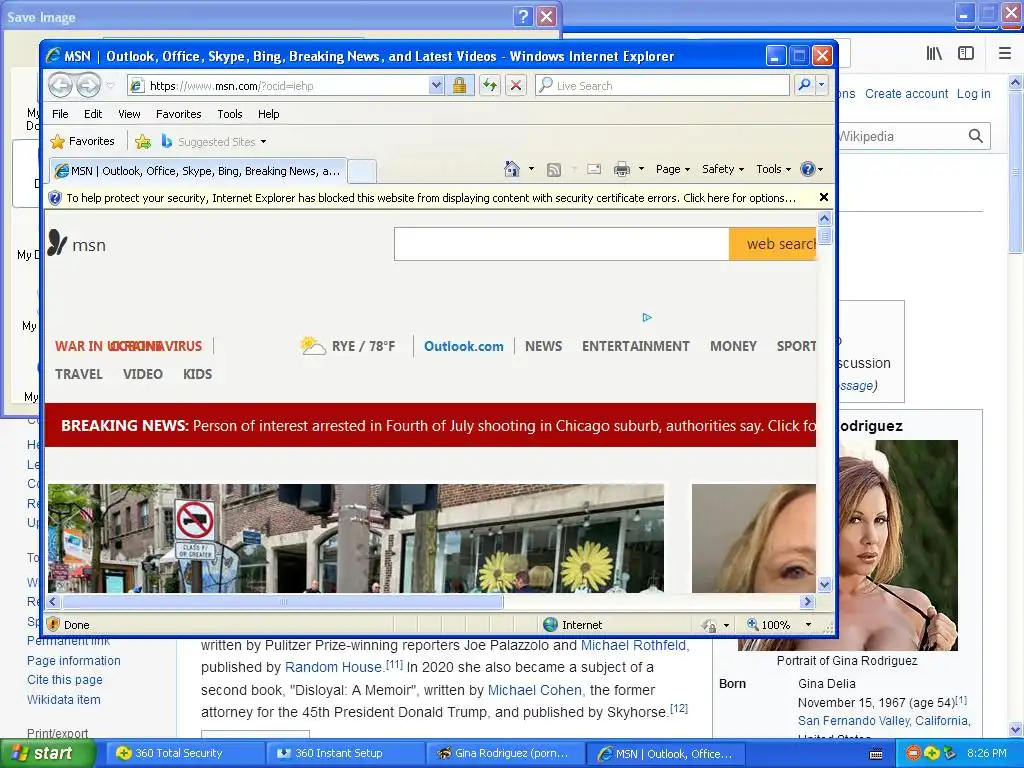
Task: Open the address bar URL dropdown arrow
Action: (436, 85)
